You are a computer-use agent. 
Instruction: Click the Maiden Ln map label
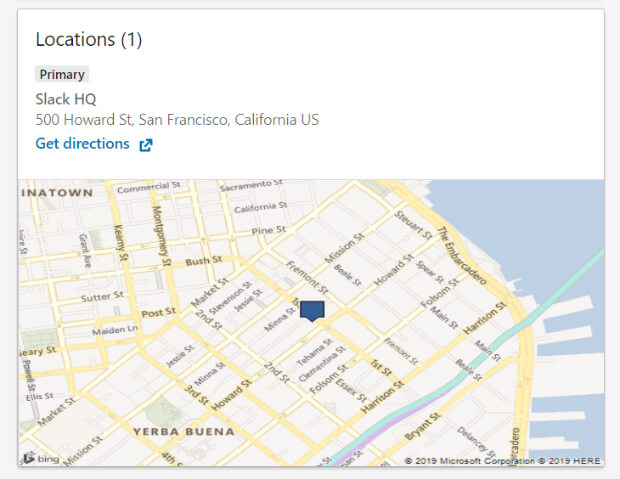115,330
